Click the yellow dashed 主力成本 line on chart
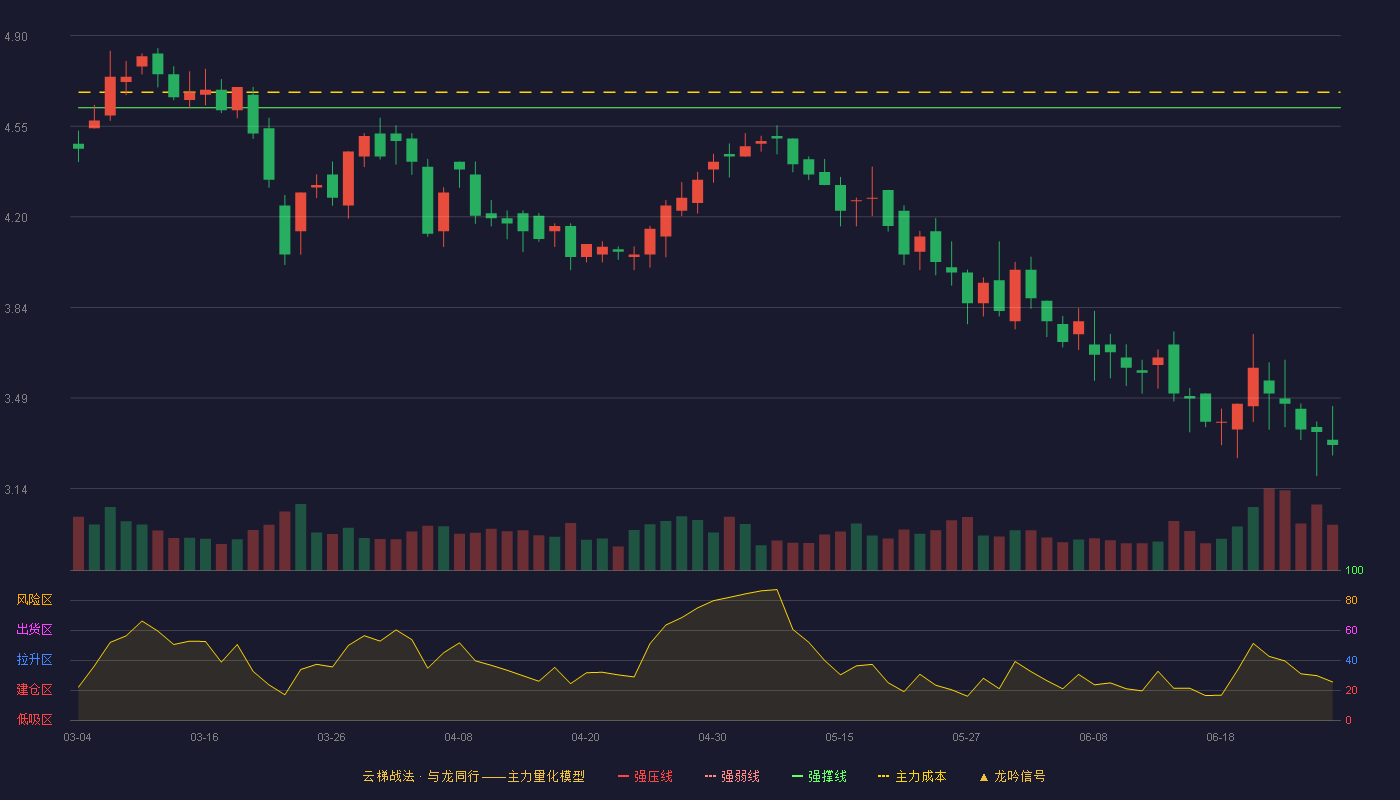The width and height of the screenshot is (1400, 800). click(x=708, y=92)
